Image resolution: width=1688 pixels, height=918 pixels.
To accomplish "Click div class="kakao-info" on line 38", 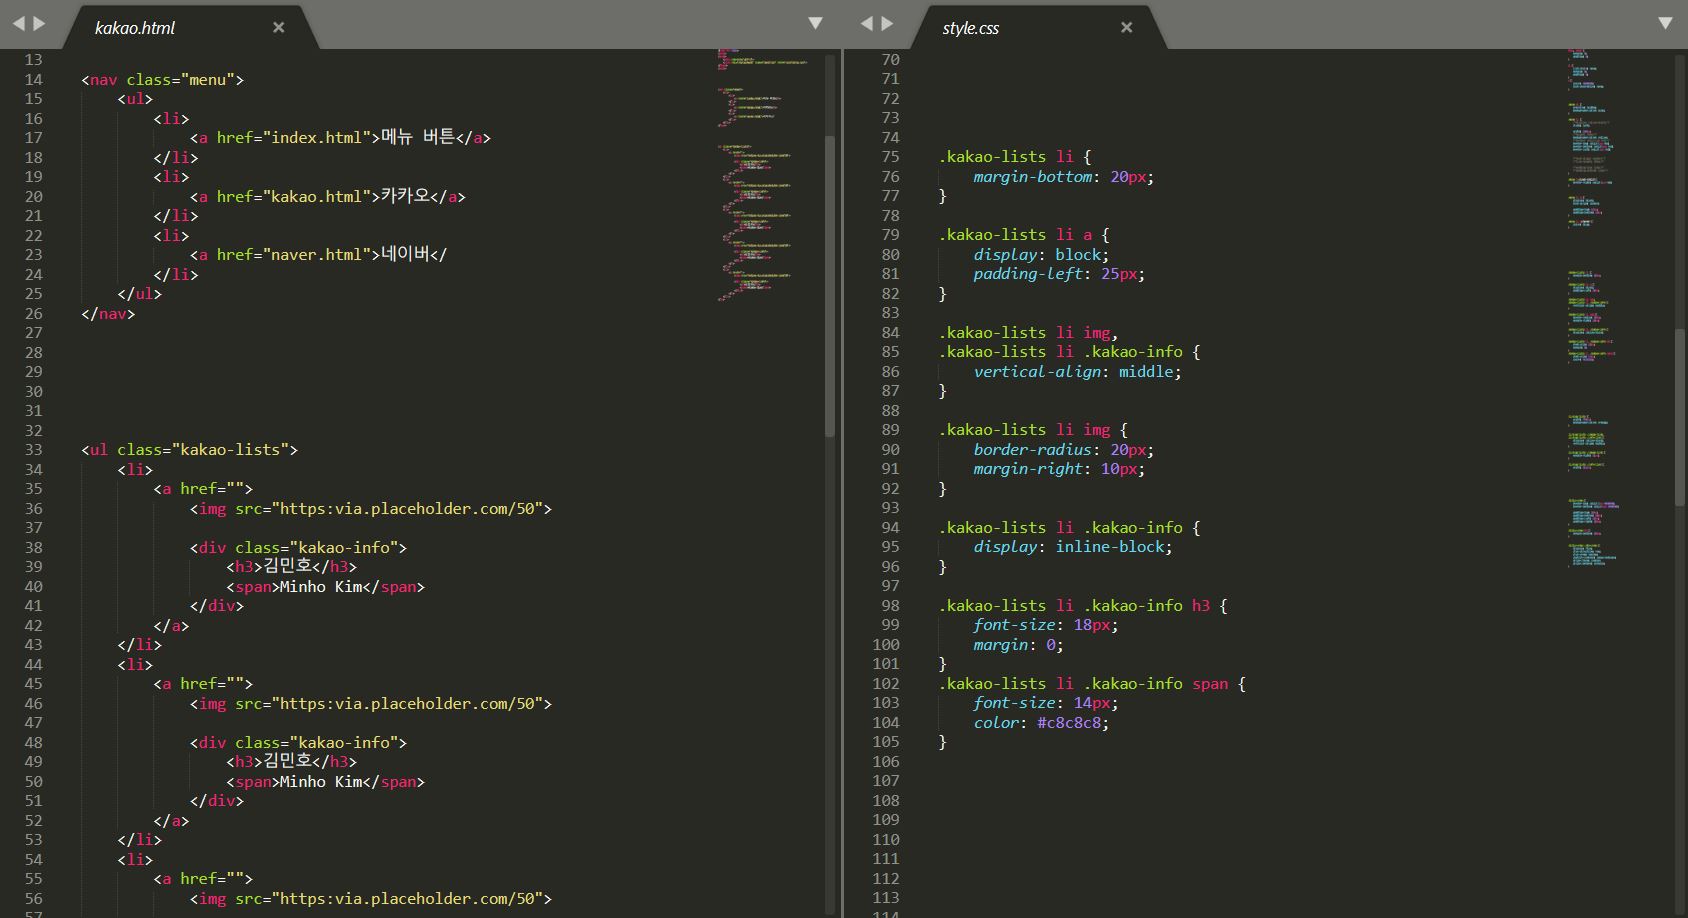I will point(298,548).
